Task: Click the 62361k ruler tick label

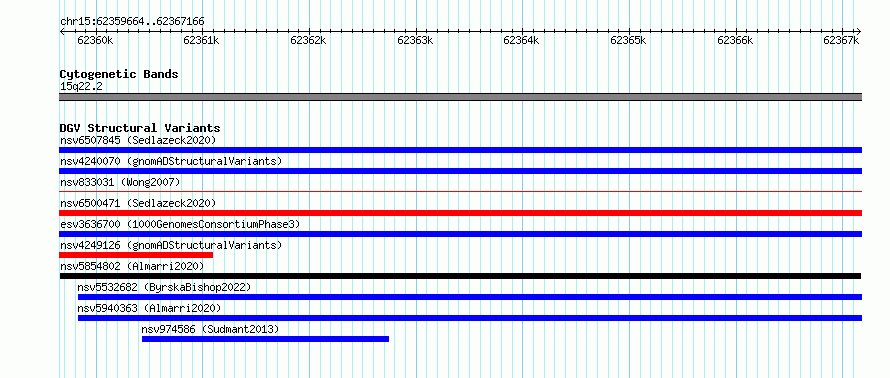Action: coord(202,40)
